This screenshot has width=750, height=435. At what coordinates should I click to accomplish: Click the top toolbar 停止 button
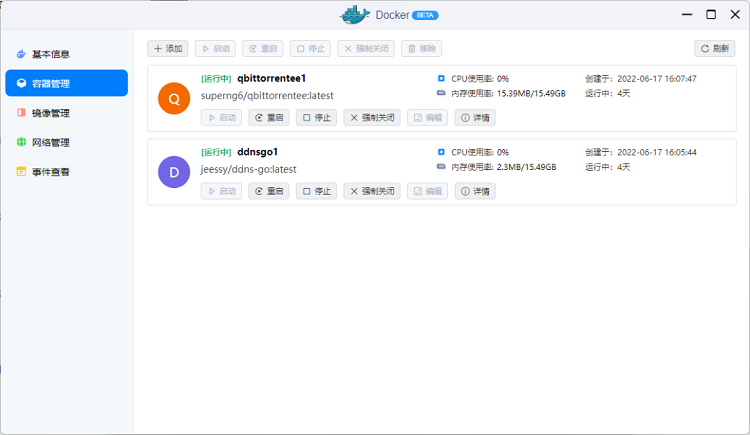click(312, 48)
